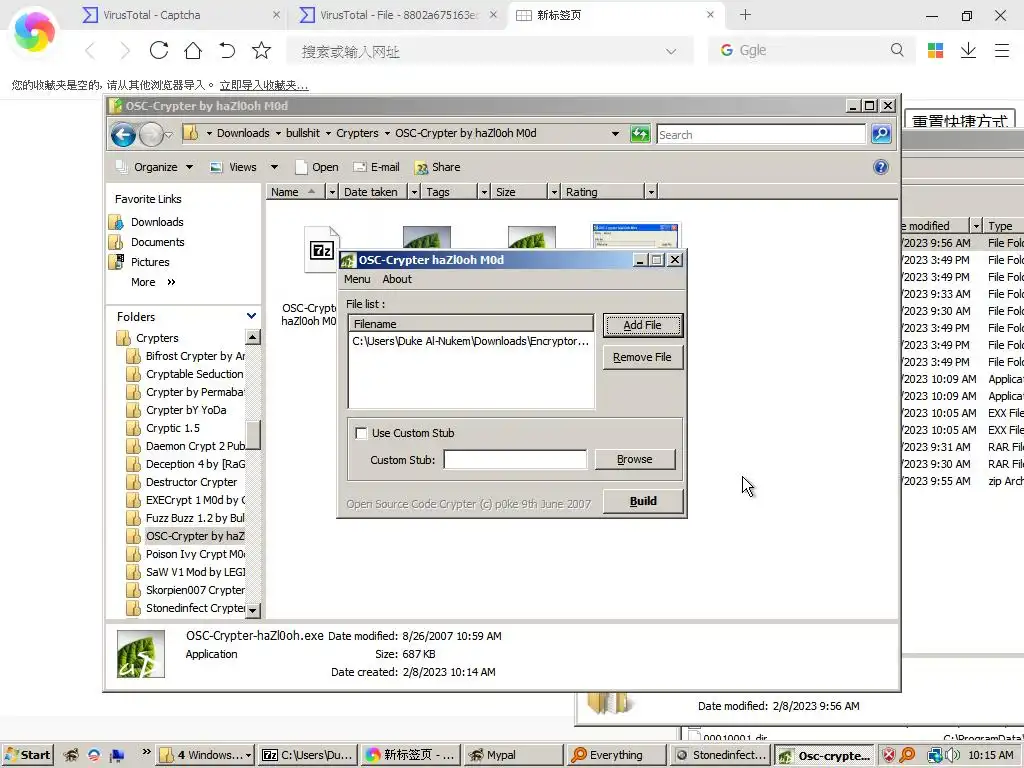This screenshot has height=768, width=1024.
Task: Click the Explorer search magnifier button
Action: [x=881, y=134]
